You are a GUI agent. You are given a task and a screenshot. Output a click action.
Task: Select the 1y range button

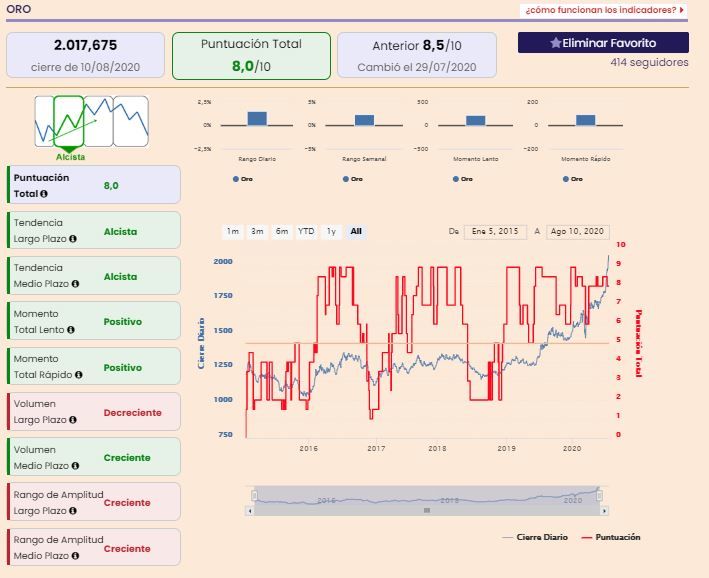point(331,232)
